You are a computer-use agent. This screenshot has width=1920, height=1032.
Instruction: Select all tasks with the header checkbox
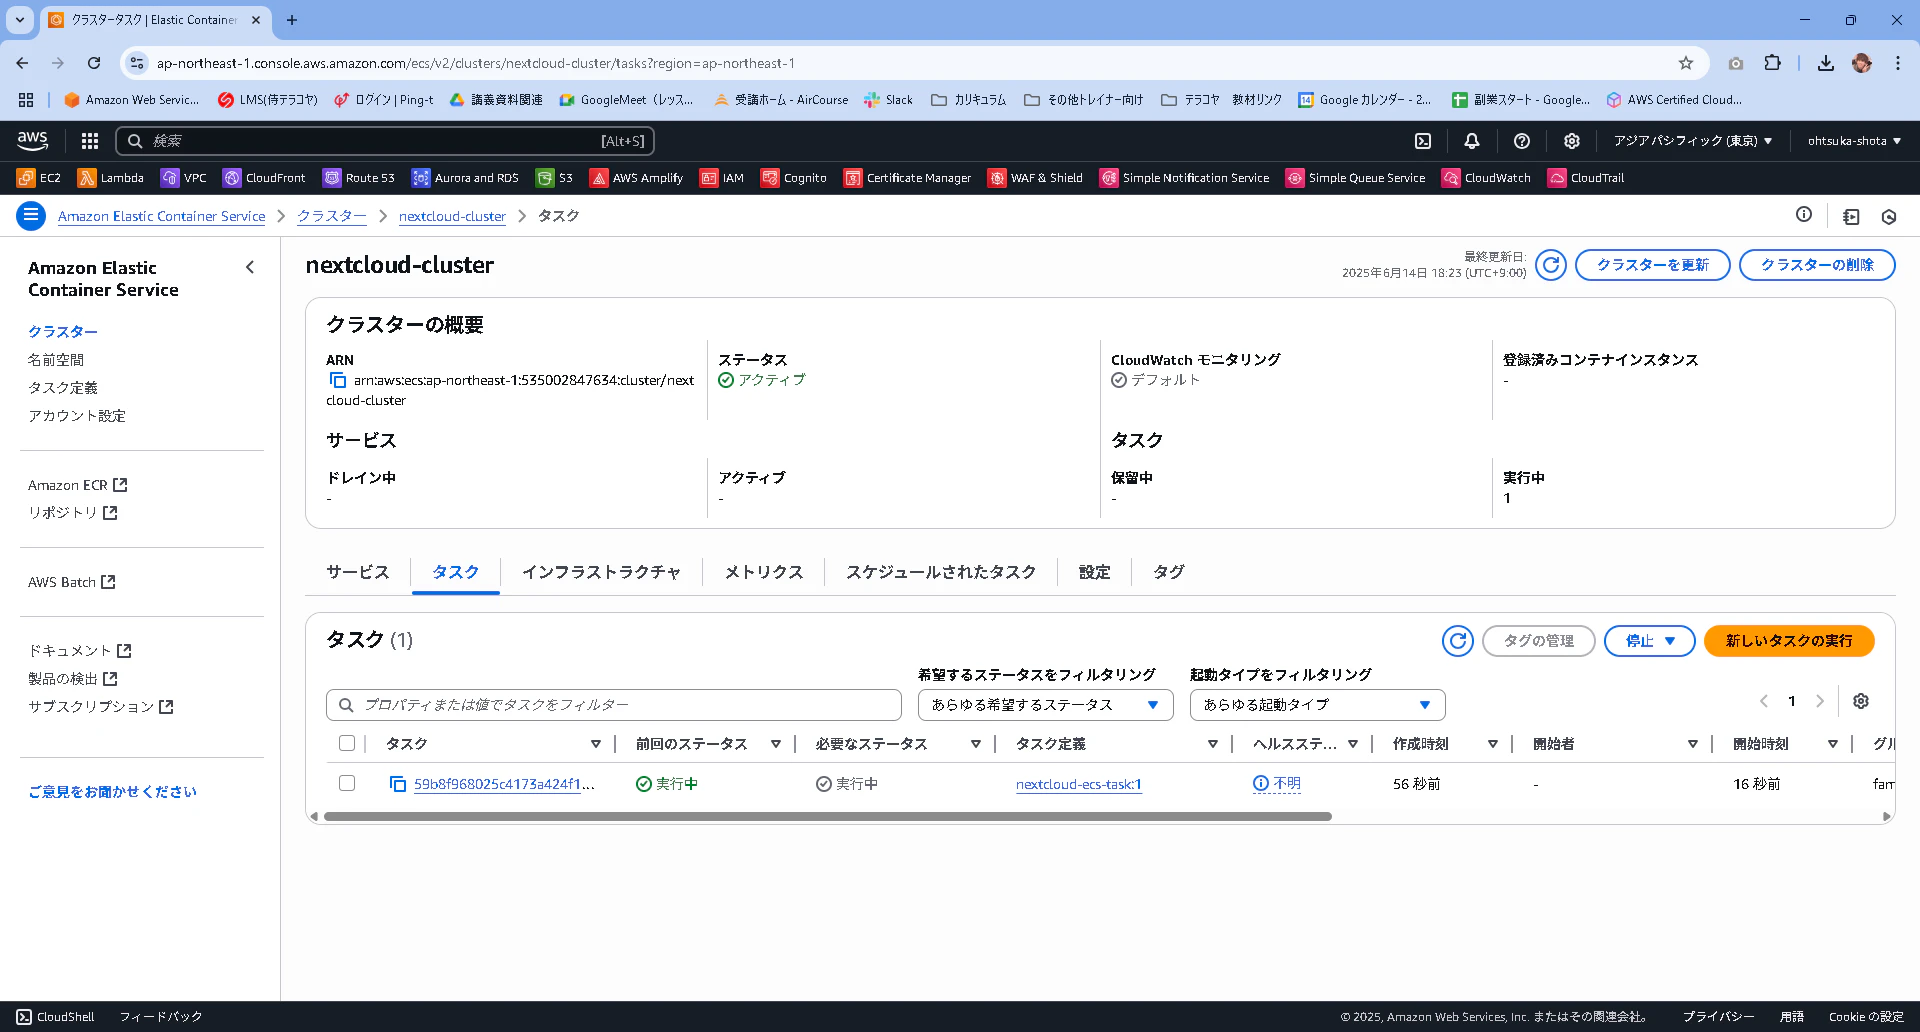tap(347, 743)
